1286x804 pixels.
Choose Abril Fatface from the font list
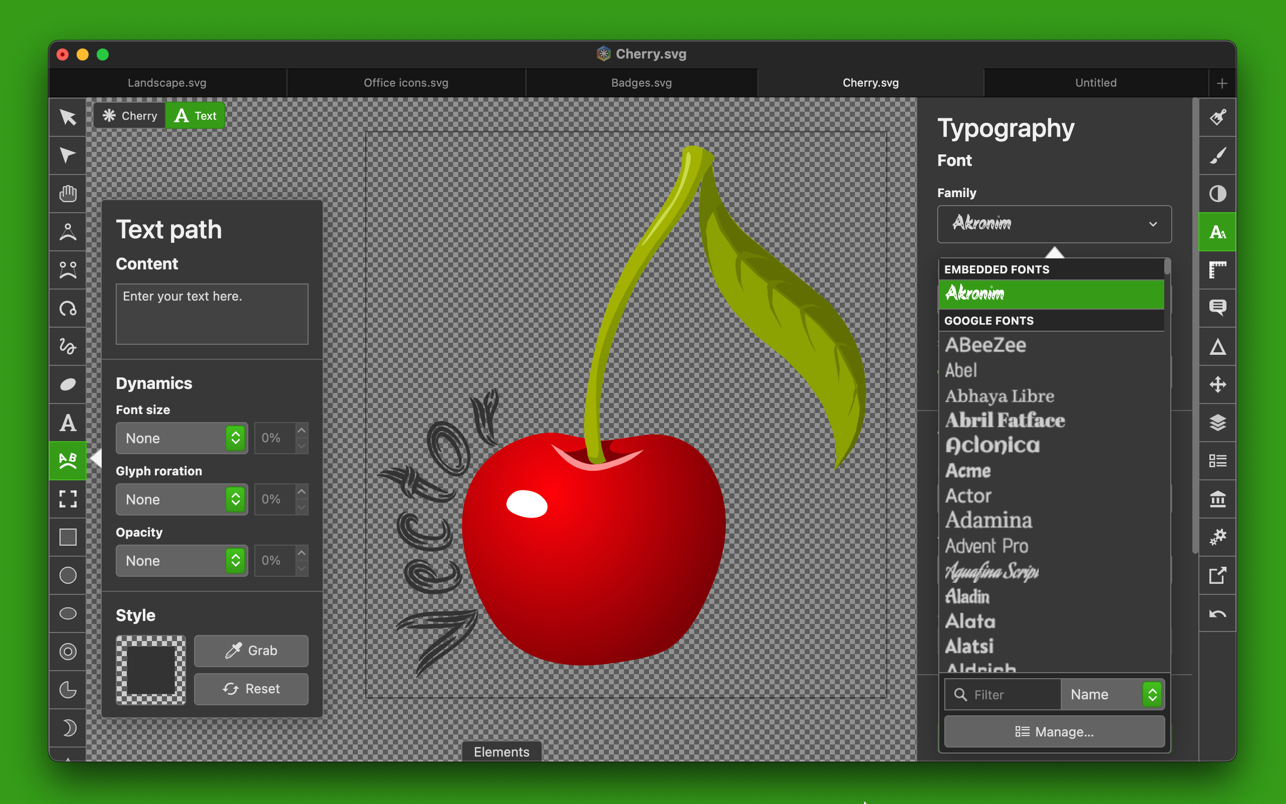(x=1005, y=421)
